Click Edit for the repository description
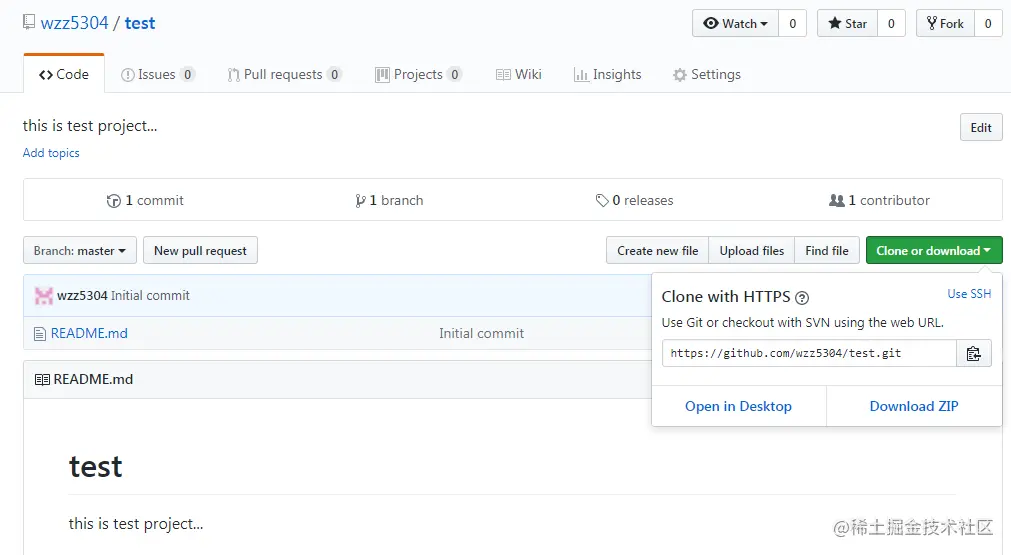Viewport: 1011px width, 555px height. tap(981, 128)
